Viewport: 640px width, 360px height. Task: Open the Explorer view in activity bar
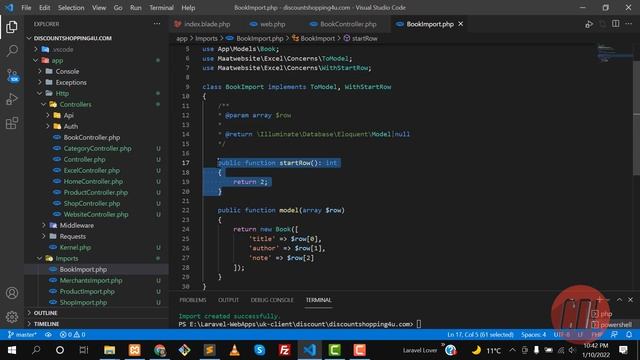tap(12, 27)
